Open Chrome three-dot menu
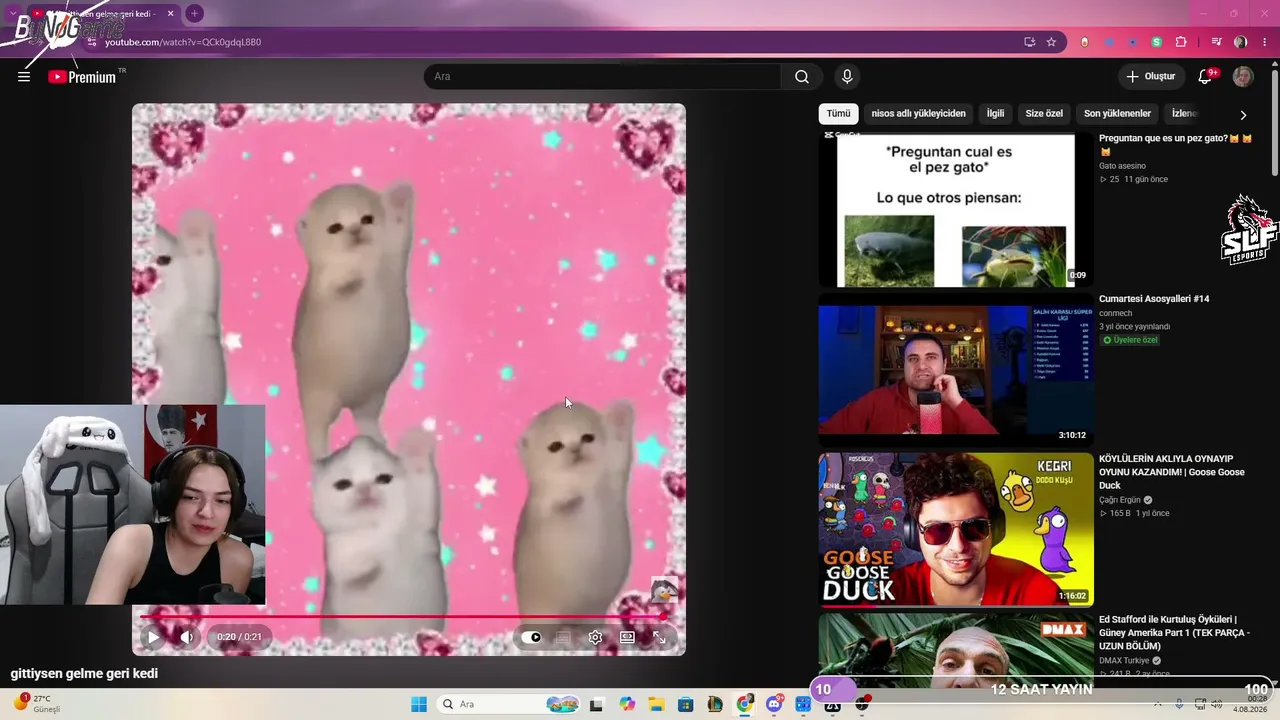The height and width of the screenshot is (720, 1280). pos(1264,42)
